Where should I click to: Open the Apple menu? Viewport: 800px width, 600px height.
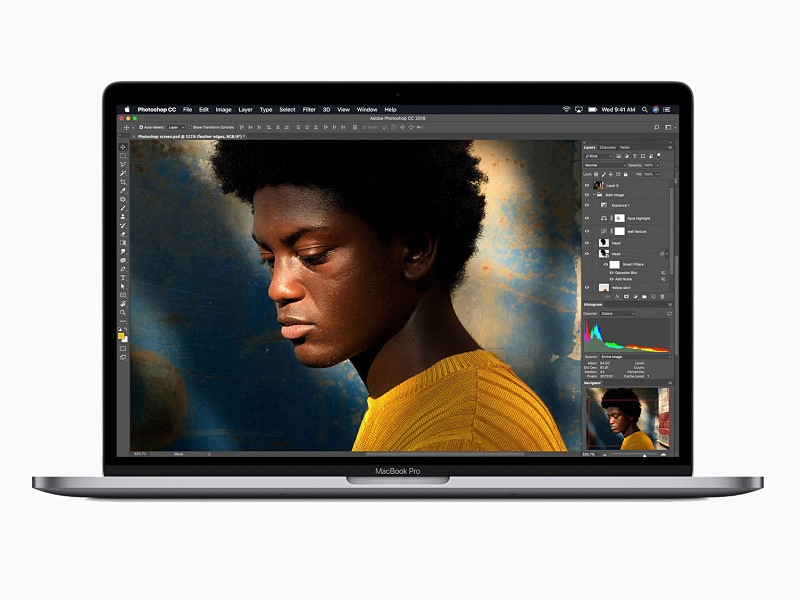127,109
